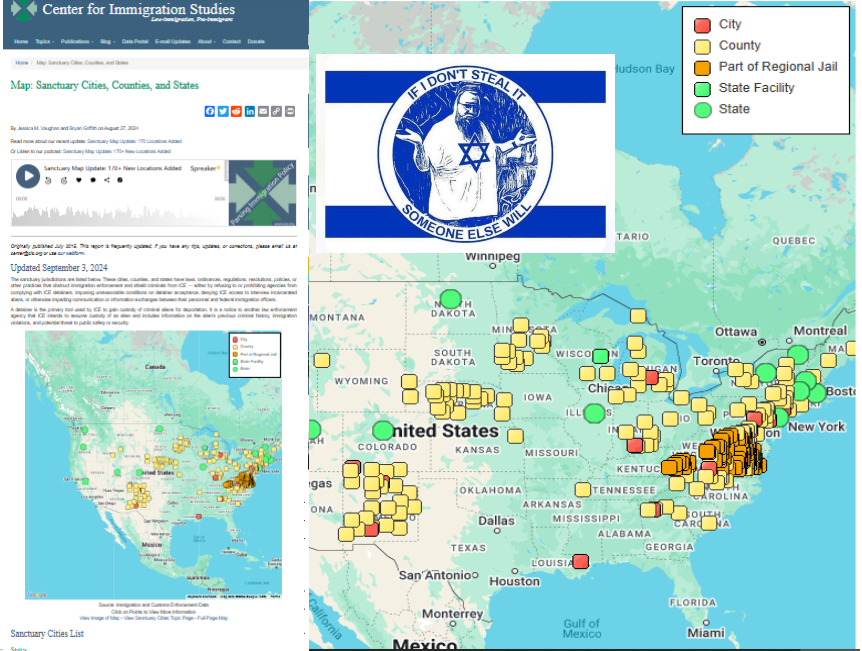The width and height of the screenshot is (862, 651).
Task: Print the article using printer icon
Action: pyautogui.click(x=290, y=112)
